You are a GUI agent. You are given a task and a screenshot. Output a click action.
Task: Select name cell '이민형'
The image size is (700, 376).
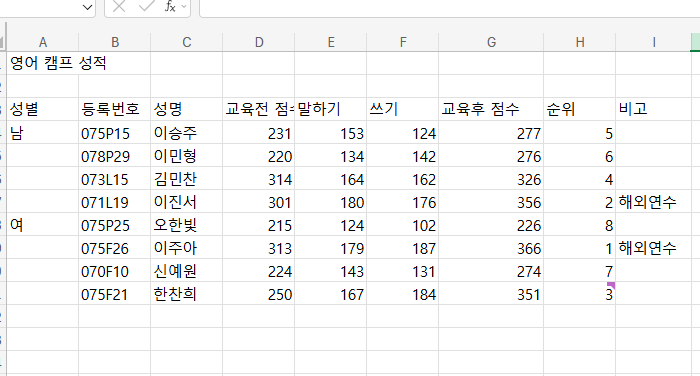tap(187, 156)
